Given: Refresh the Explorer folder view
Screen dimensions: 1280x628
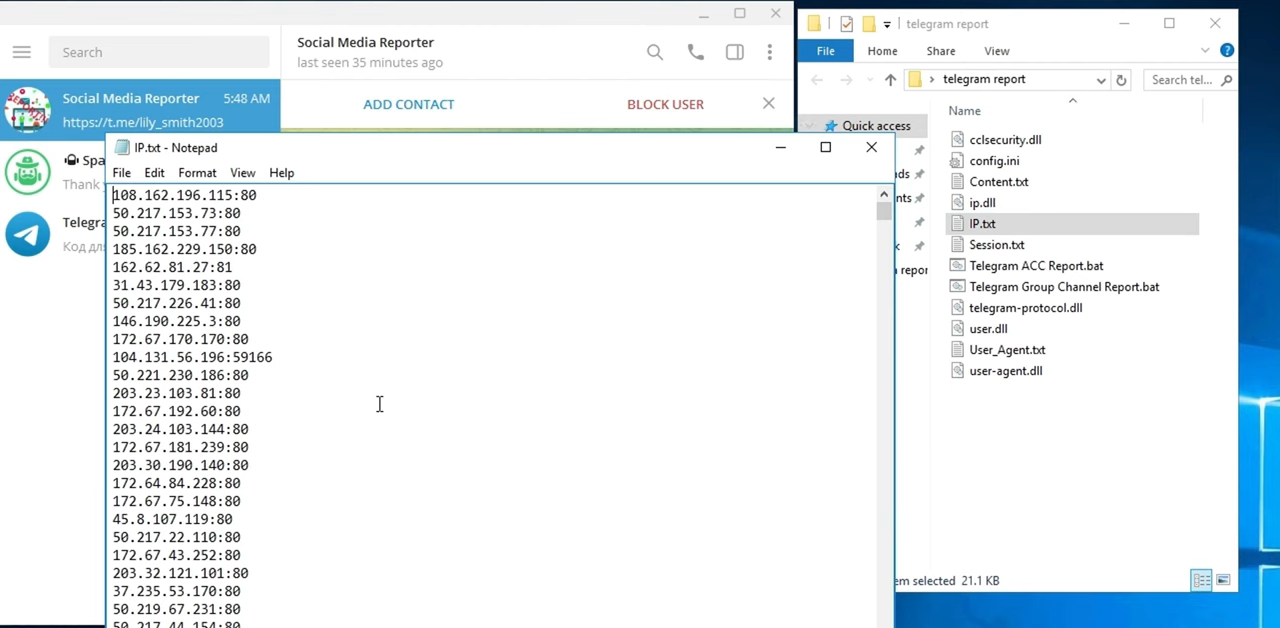Looking at the screenshot, I should coord(1121,80).
